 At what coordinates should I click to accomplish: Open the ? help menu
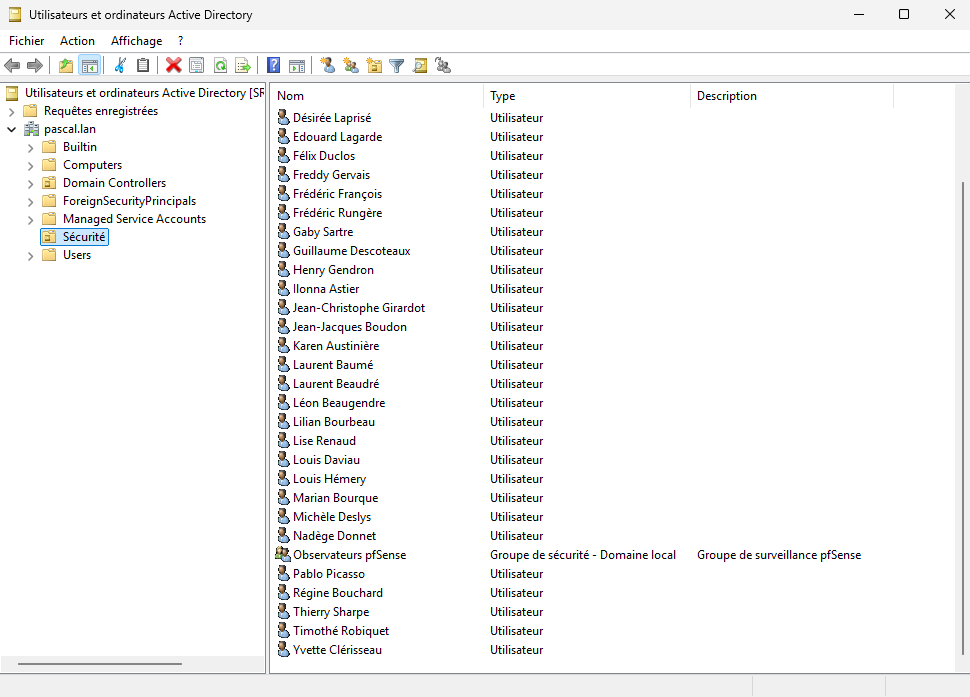(x=181, y=41)
